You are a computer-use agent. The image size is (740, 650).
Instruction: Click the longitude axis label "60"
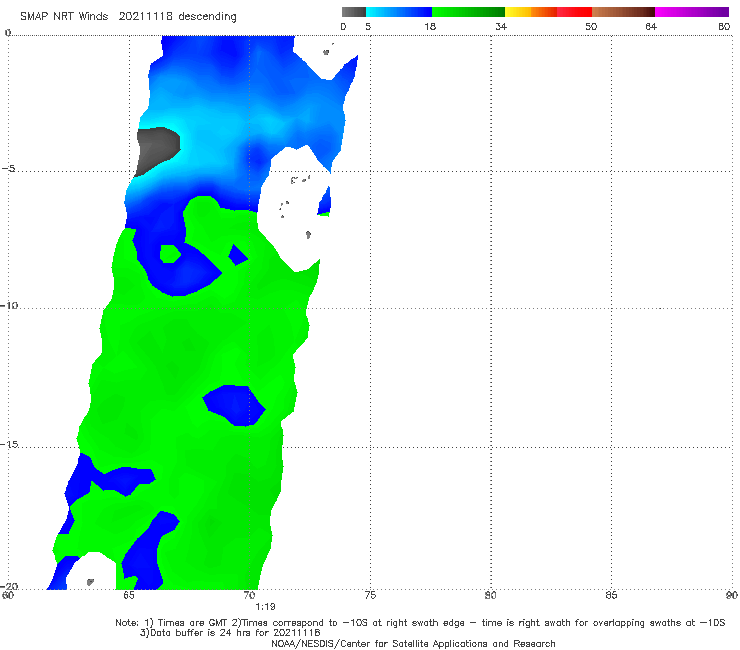(8, 595)
